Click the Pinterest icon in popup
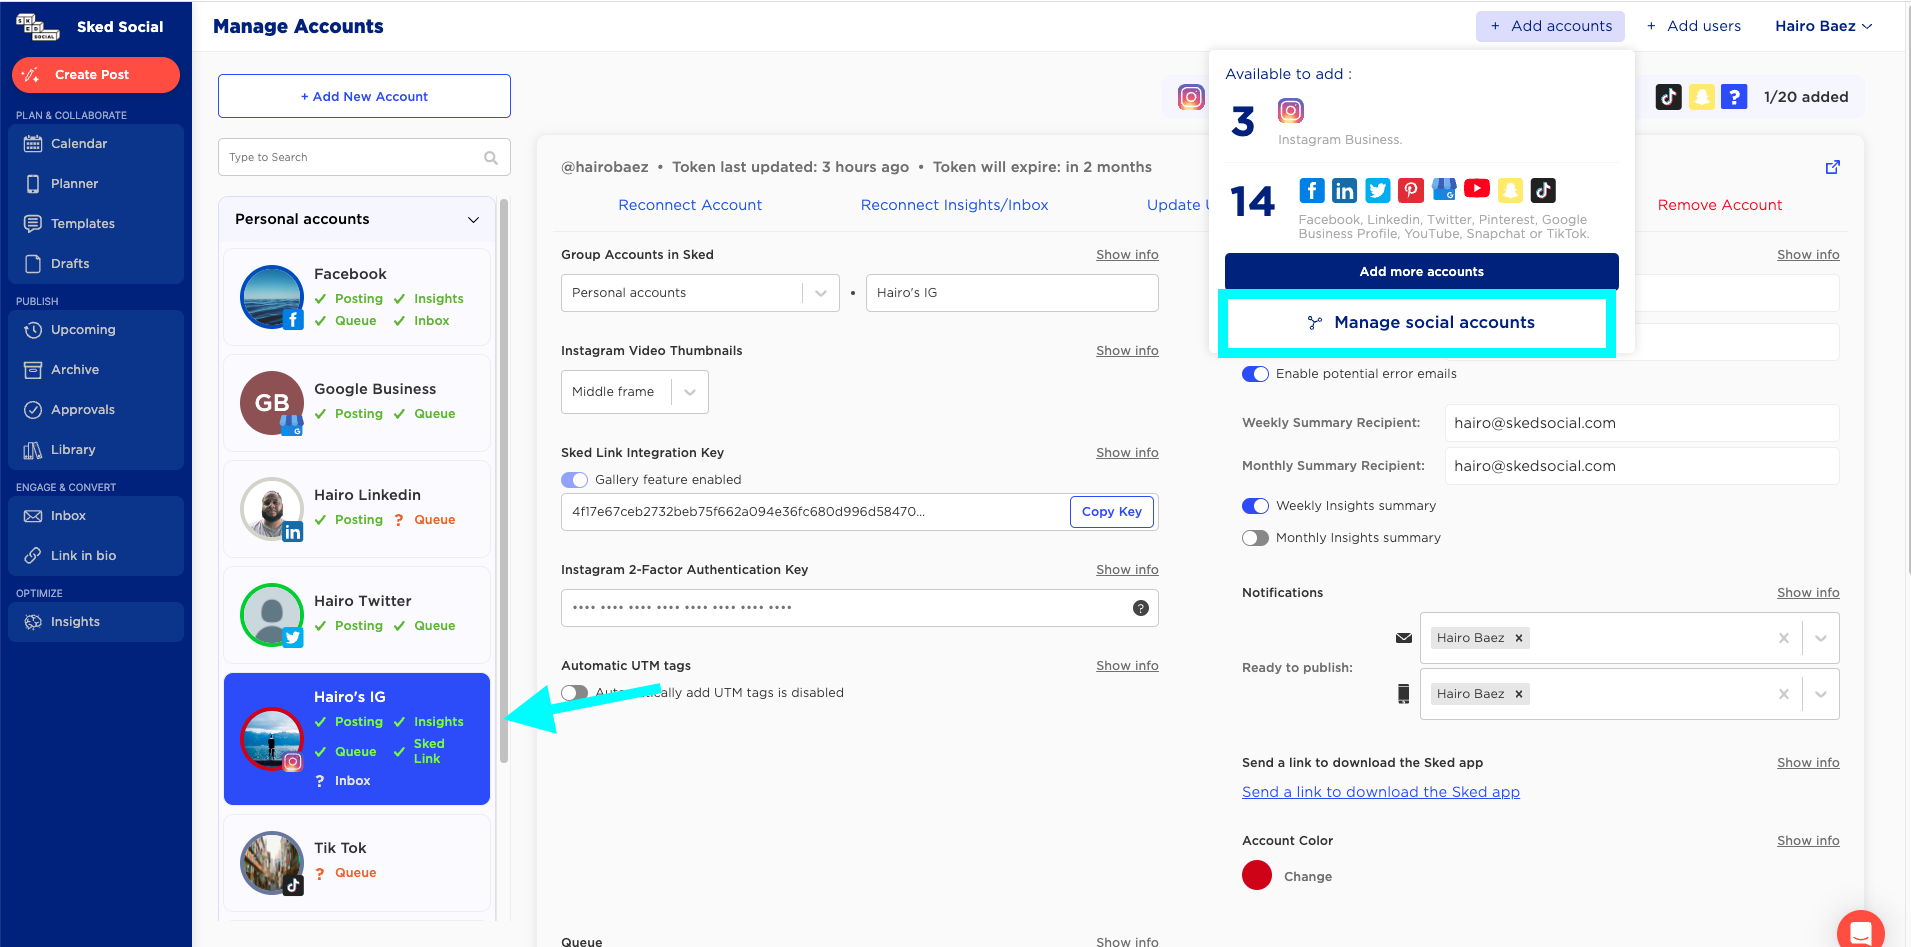1911x947 pixels. coord(1411,190)
